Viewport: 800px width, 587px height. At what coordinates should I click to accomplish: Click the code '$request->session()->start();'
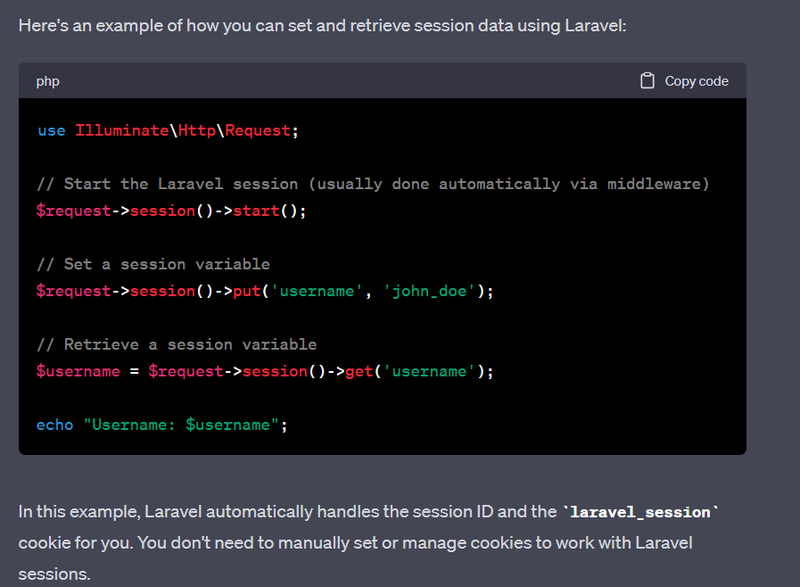pyautogui.click(x=171, y=211)
